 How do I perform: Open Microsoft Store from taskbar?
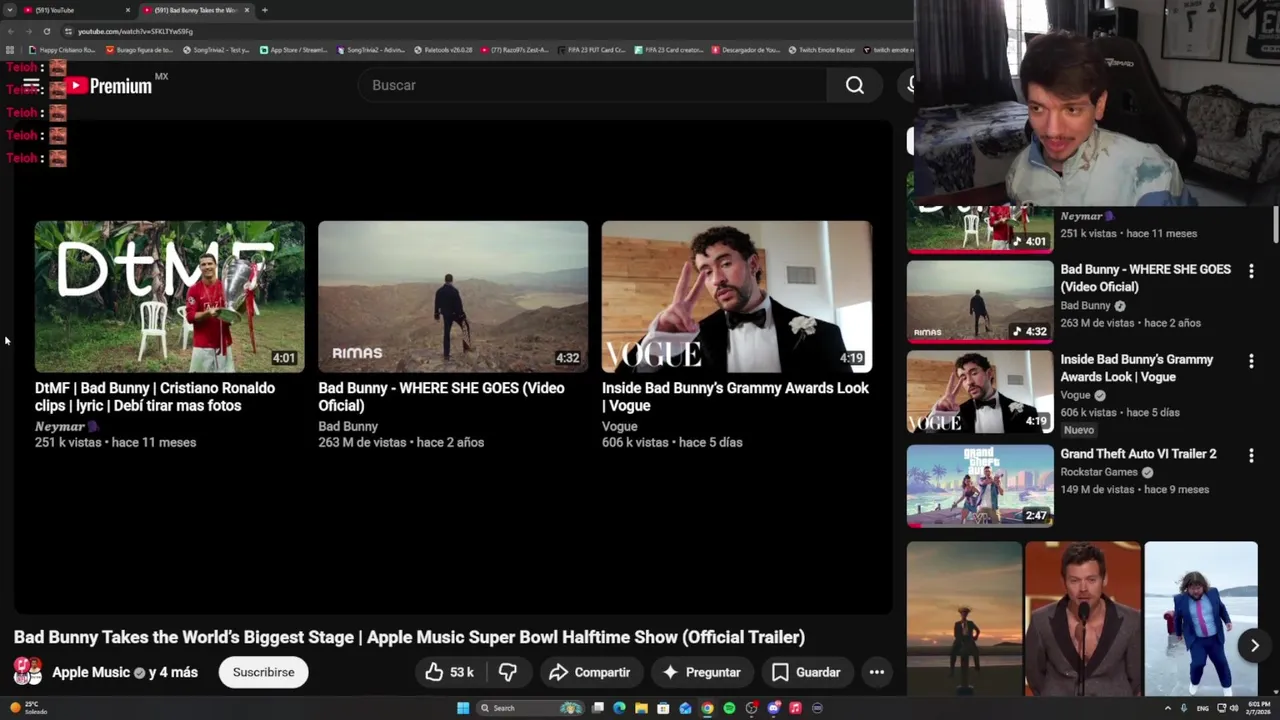click(x=663, y=708)
